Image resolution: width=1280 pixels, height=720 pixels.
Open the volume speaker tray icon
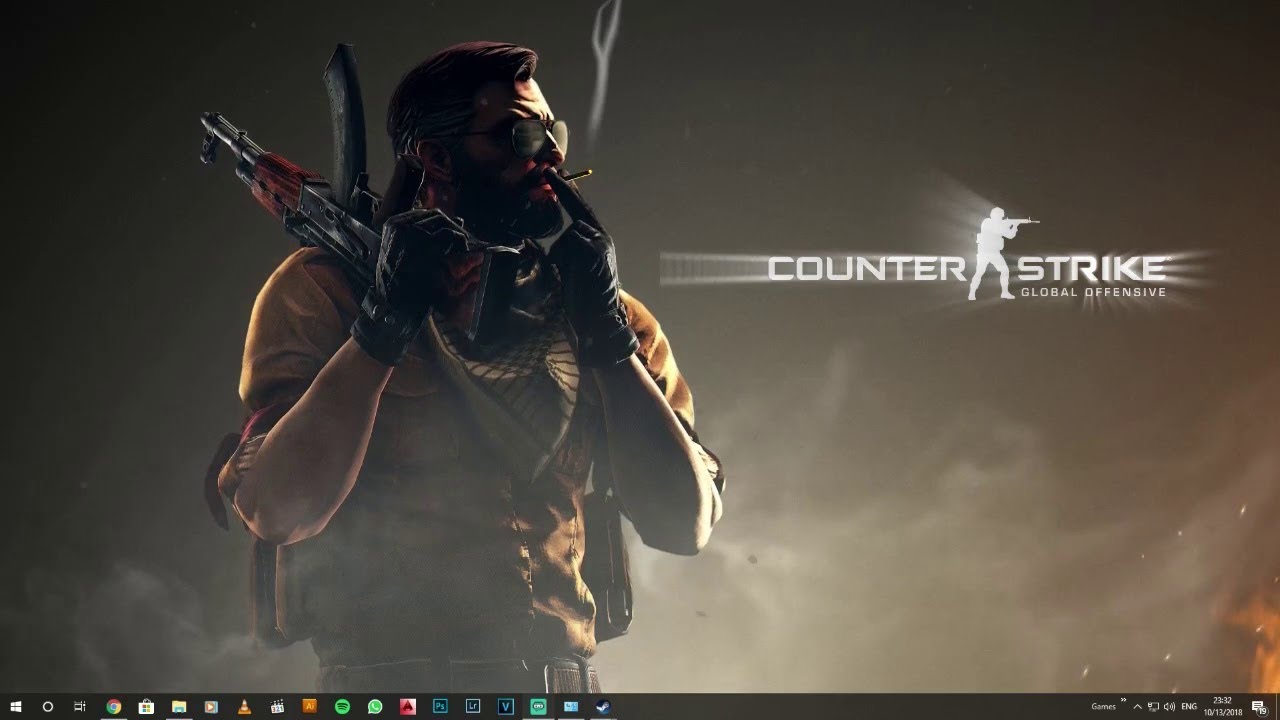(x=1169, y=707)
